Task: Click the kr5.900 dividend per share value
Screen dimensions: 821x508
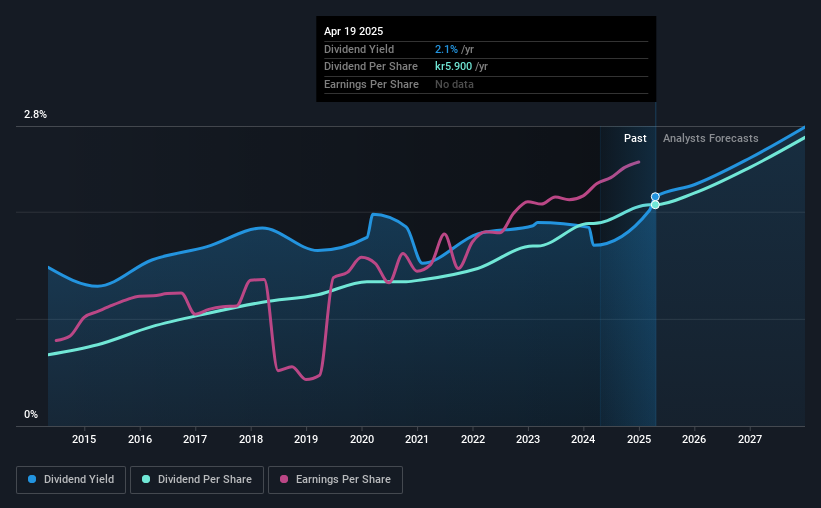Action: pos(453,67)
